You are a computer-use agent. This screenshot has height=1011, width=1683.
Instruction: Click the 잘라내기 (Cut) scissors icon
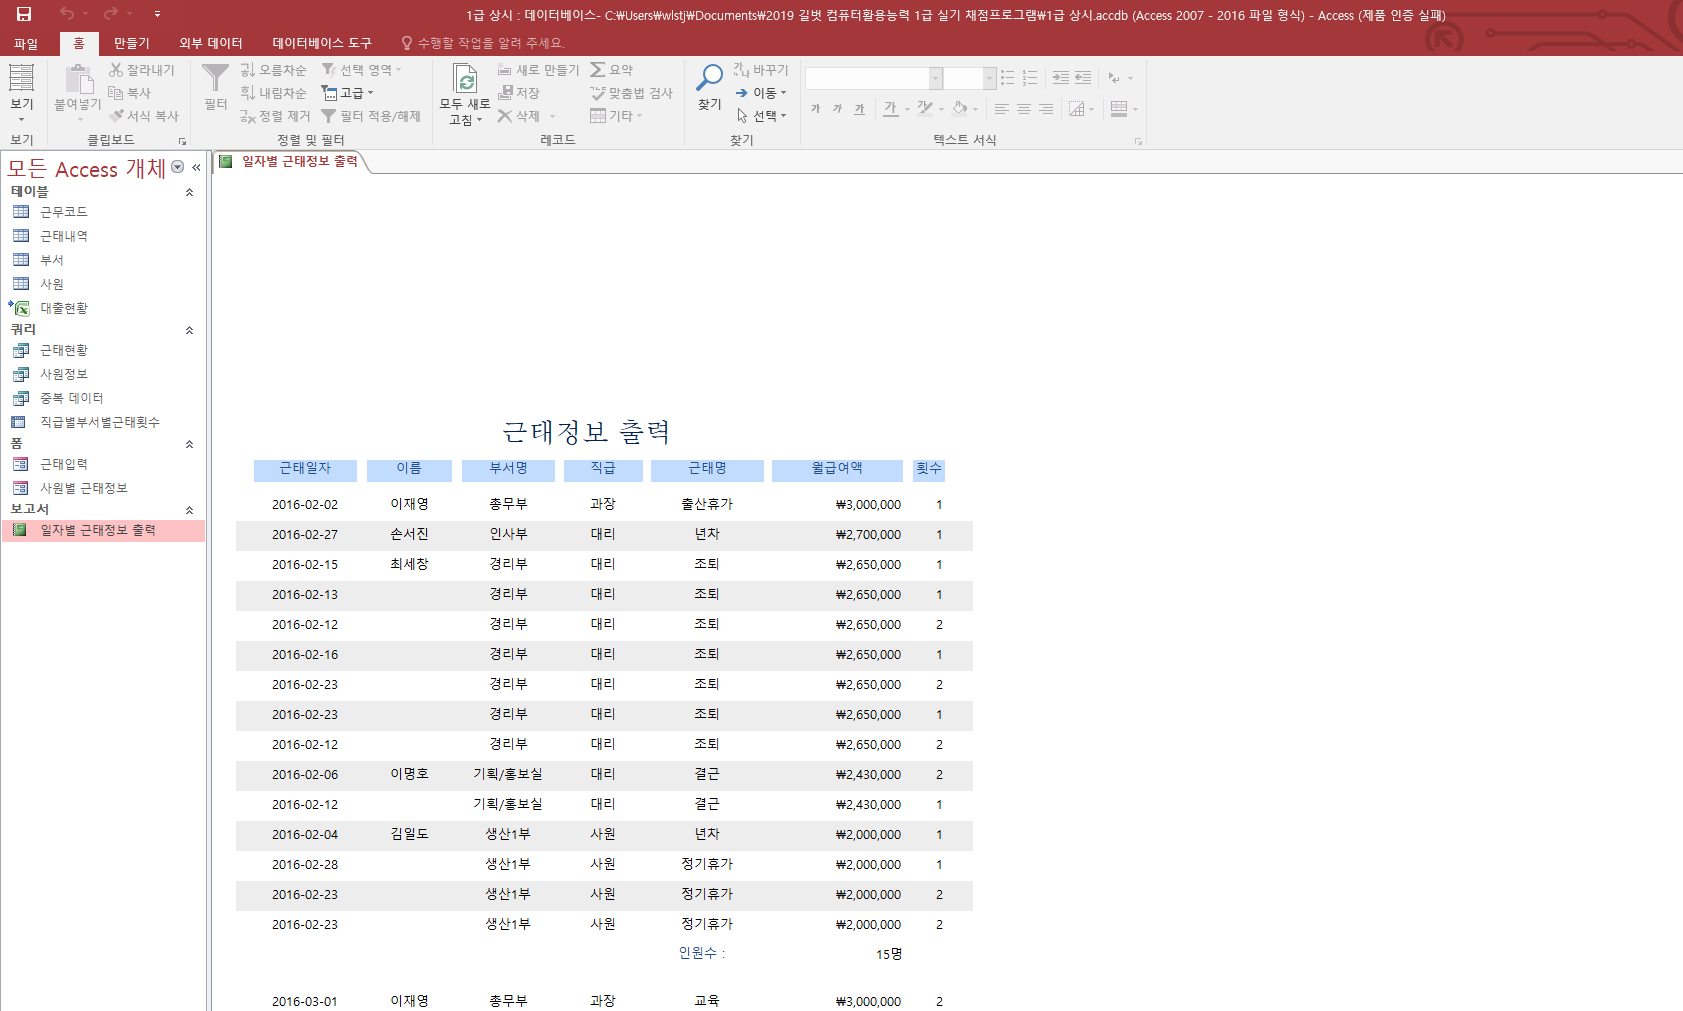[116, 70]
